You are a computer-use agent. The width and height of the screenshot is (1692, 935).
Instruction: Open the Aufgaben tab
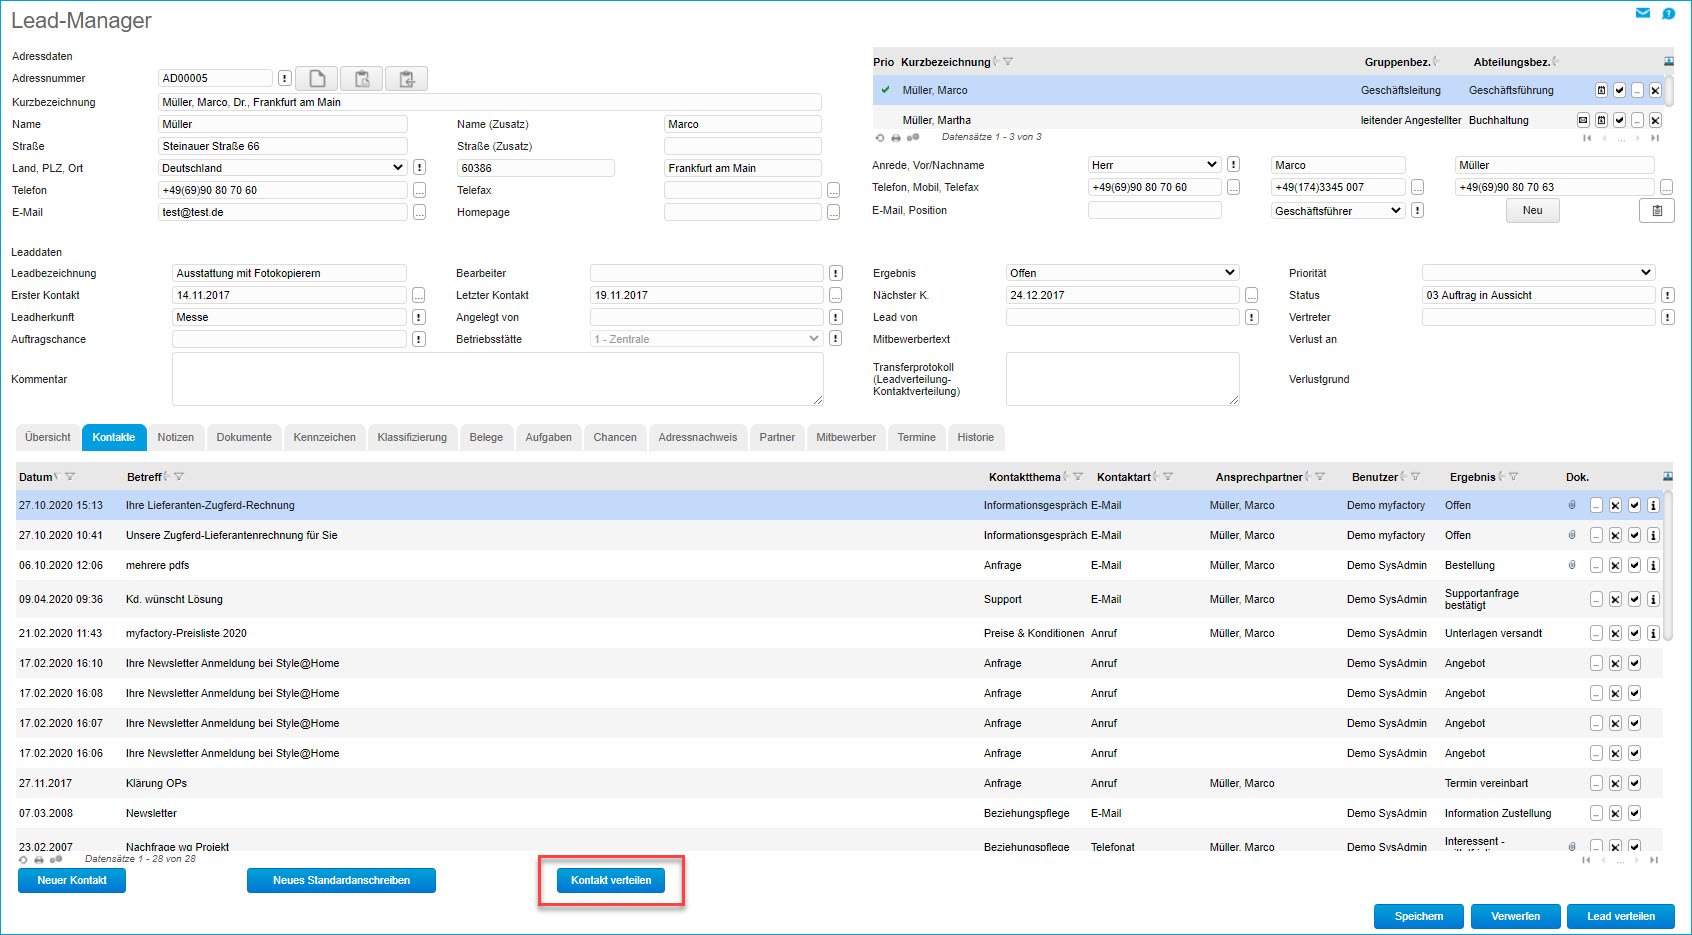tap(549, 438)
